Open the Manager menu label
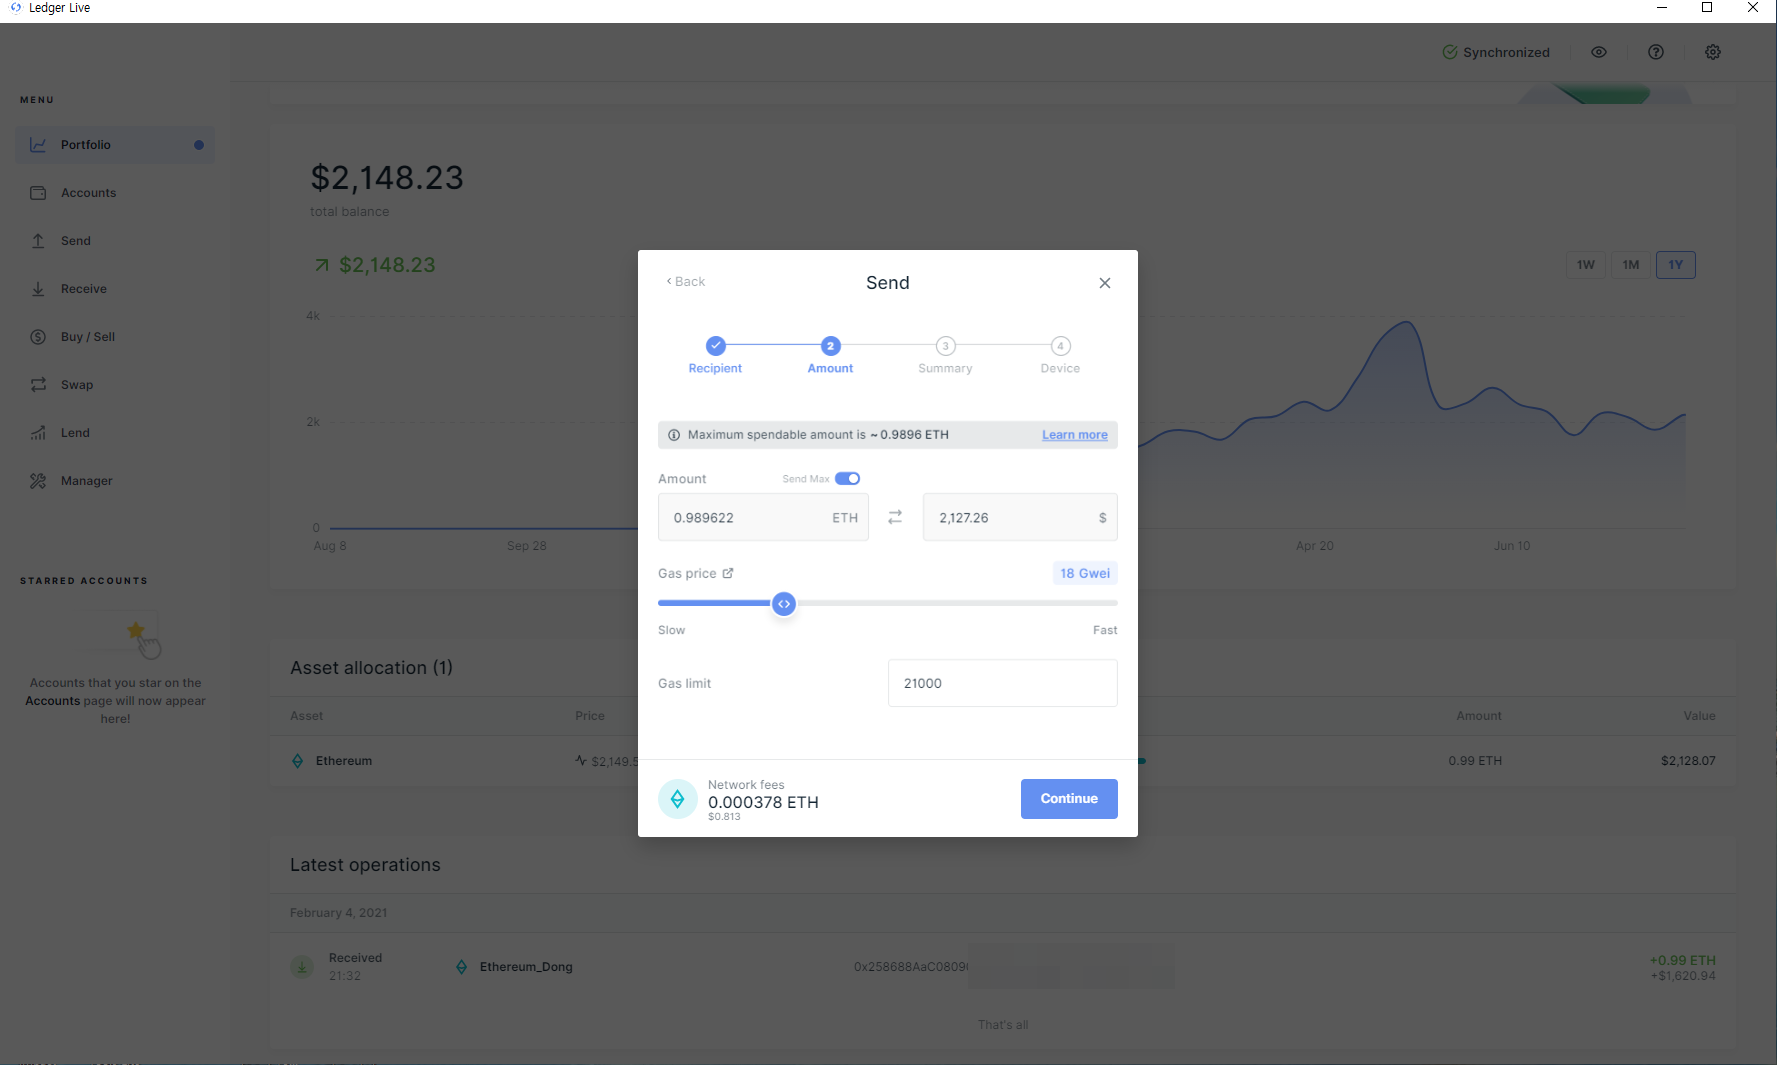The image size is (1777, 1065). point(86,481)
